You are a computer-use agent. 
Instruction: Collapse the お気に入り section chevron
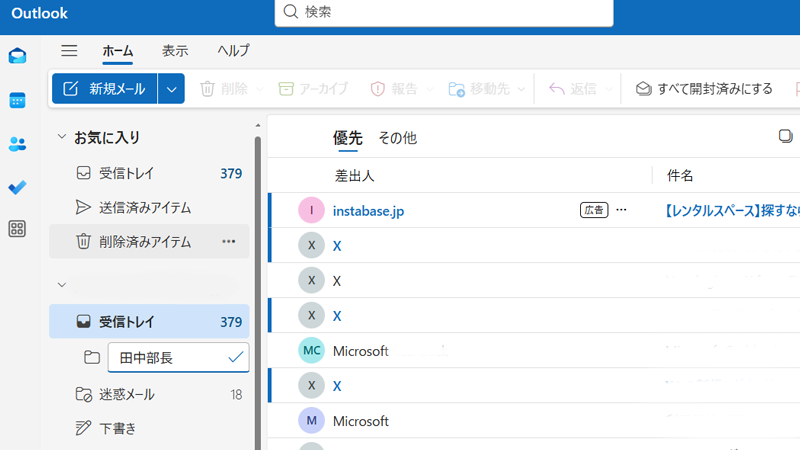[62, 137]
